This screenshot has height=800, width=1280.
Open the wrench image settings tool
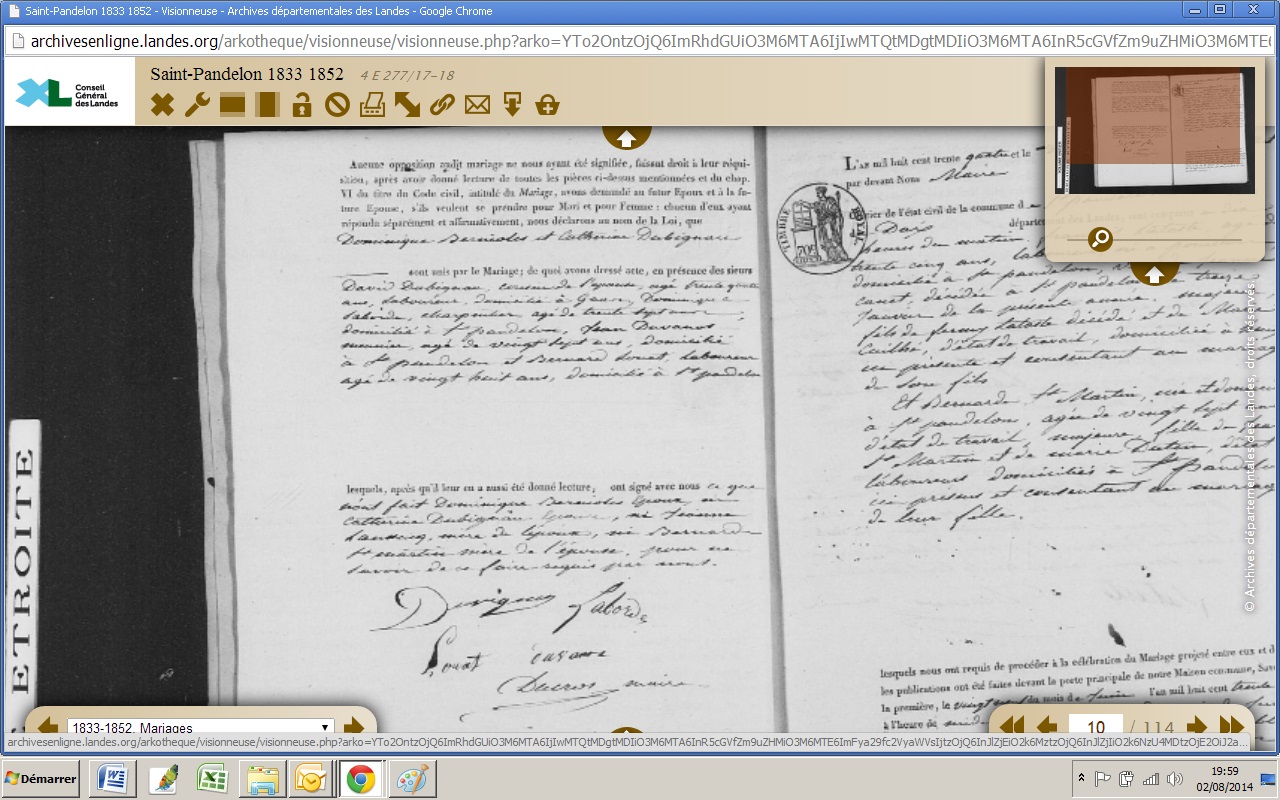pyautogui.click(x=197, y=105)
